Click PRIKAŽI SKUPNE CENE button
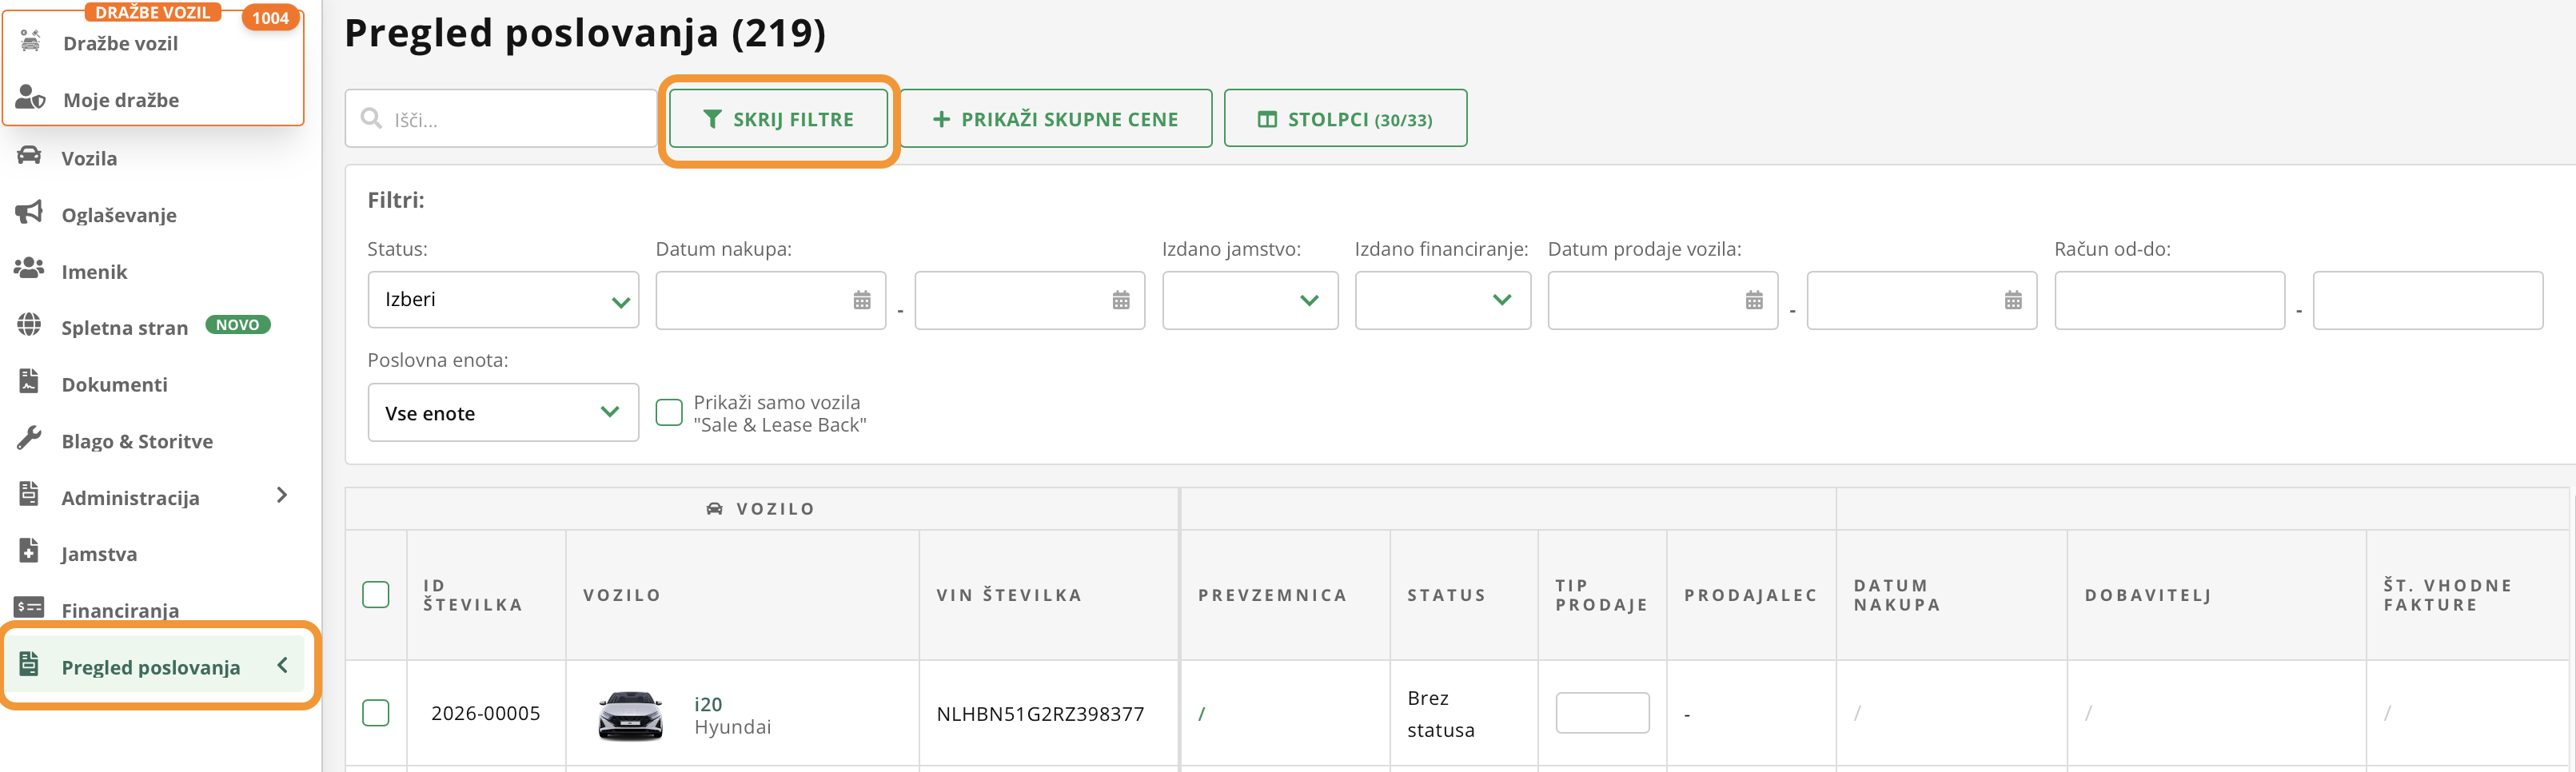The width and height of the screenshot is (2576, 772). click(1055, 119)
